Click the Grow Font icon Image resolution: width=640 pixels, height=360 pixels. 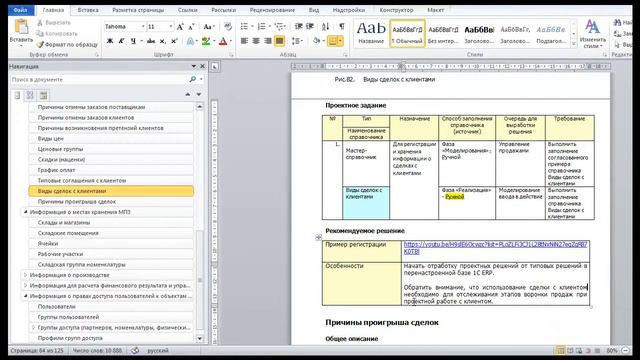point(180,27)
